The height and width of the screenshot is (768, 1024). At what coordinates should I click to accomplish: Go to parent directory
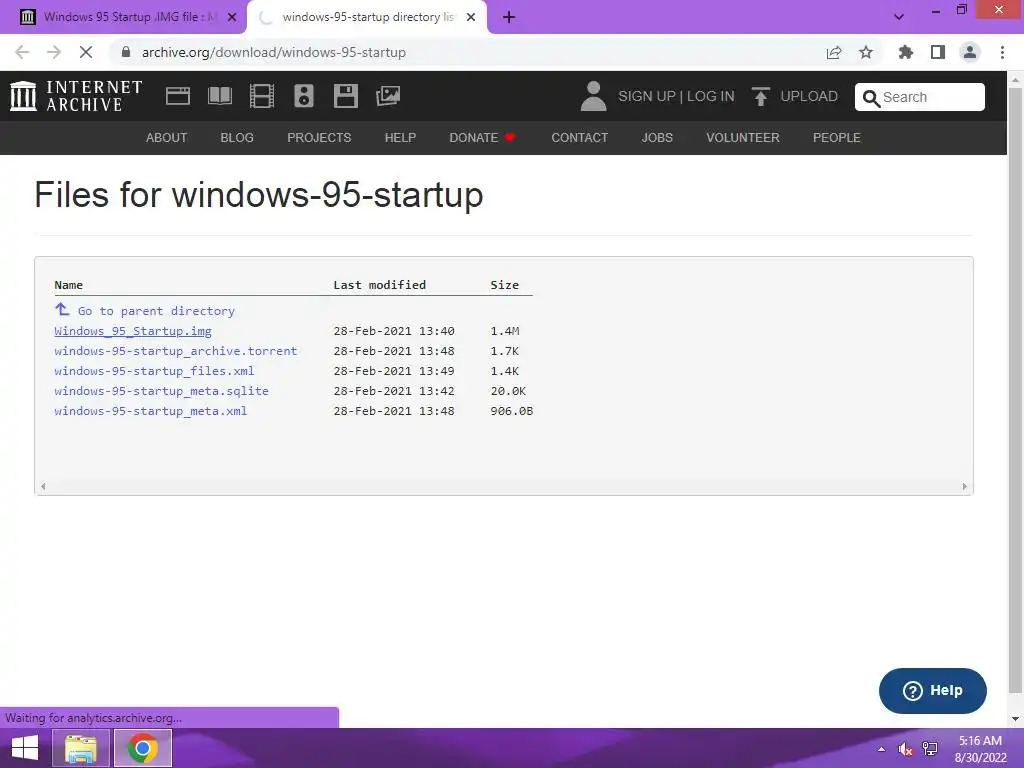click(x=156, y=311)
